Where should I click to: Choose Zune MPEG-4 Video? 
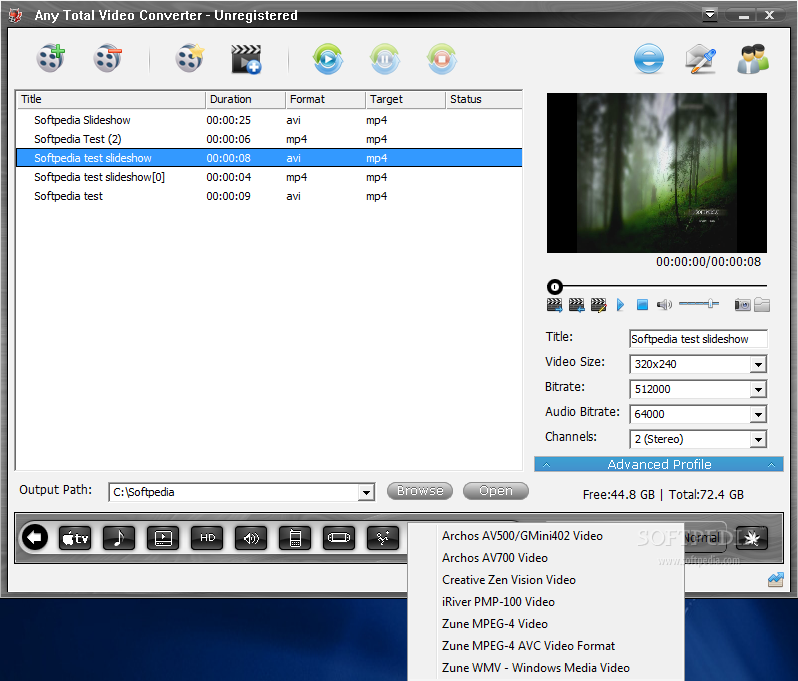495,623
